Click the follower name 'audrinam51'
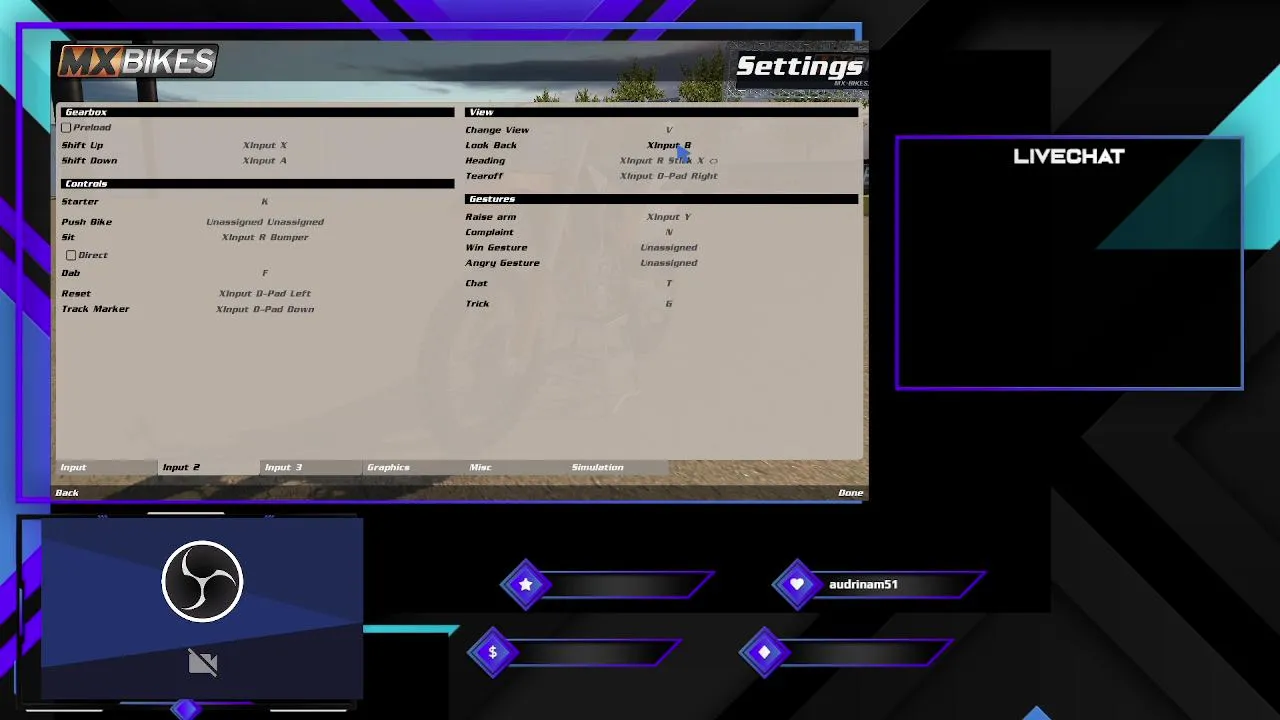1280x720 pixels. [863, 585]
